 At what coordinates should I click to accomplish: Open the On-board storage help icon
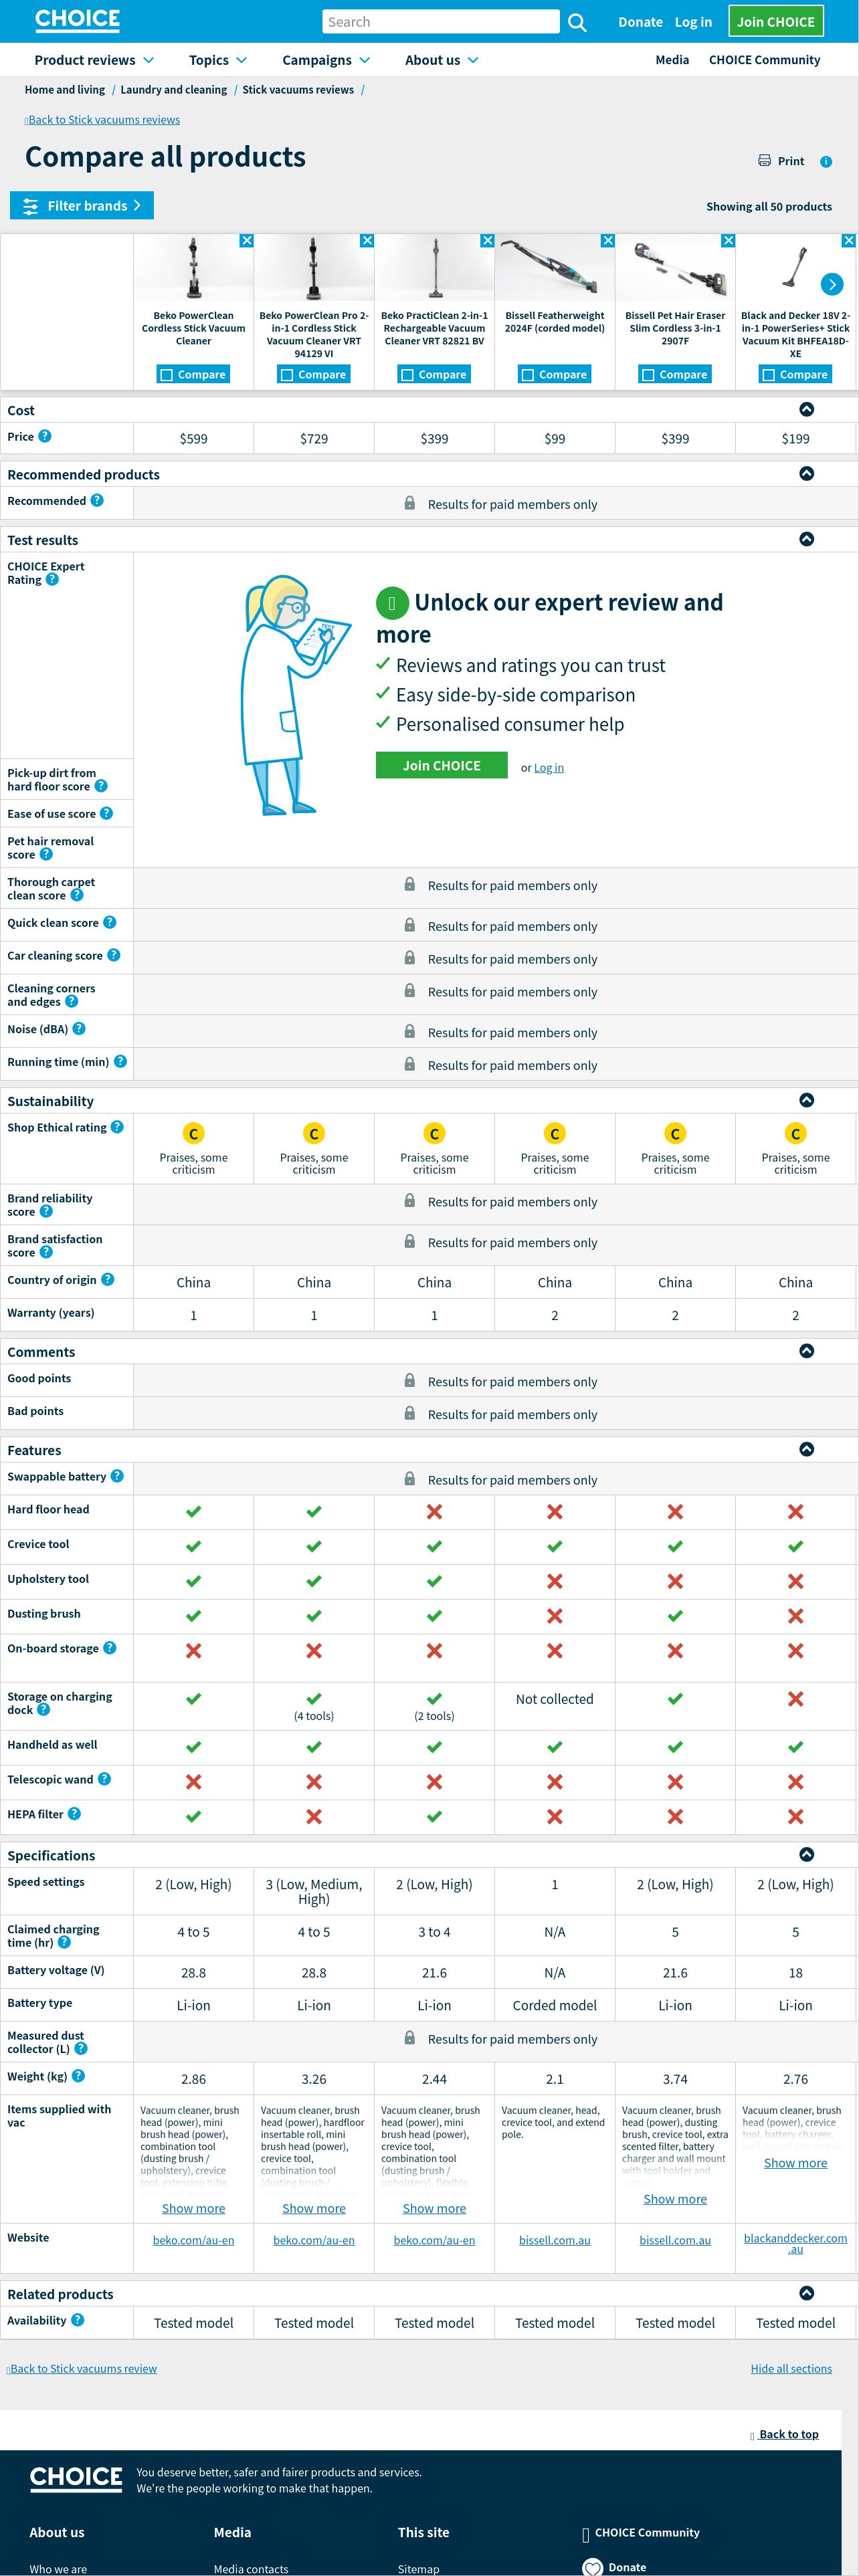pyautogui.click(x=110, y=1648)
